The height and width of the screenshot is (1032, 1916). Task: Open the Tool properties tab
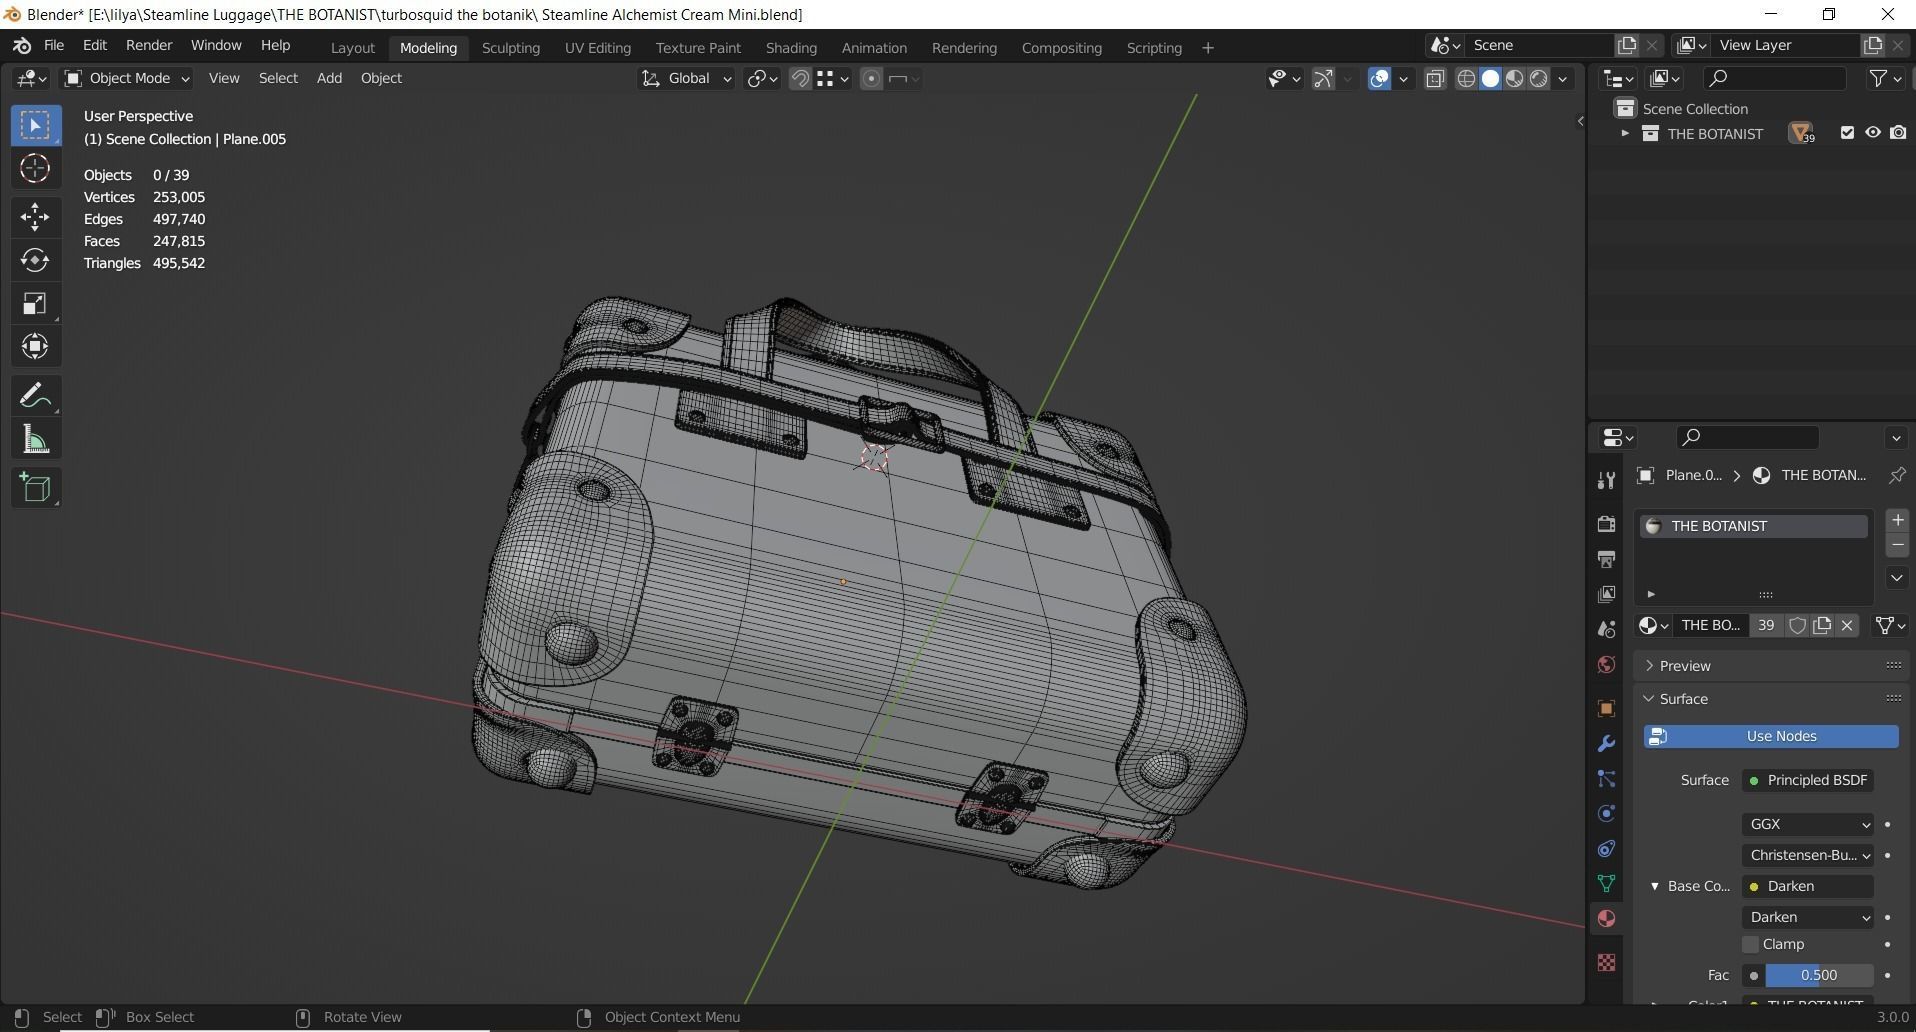coord(1606,480)
